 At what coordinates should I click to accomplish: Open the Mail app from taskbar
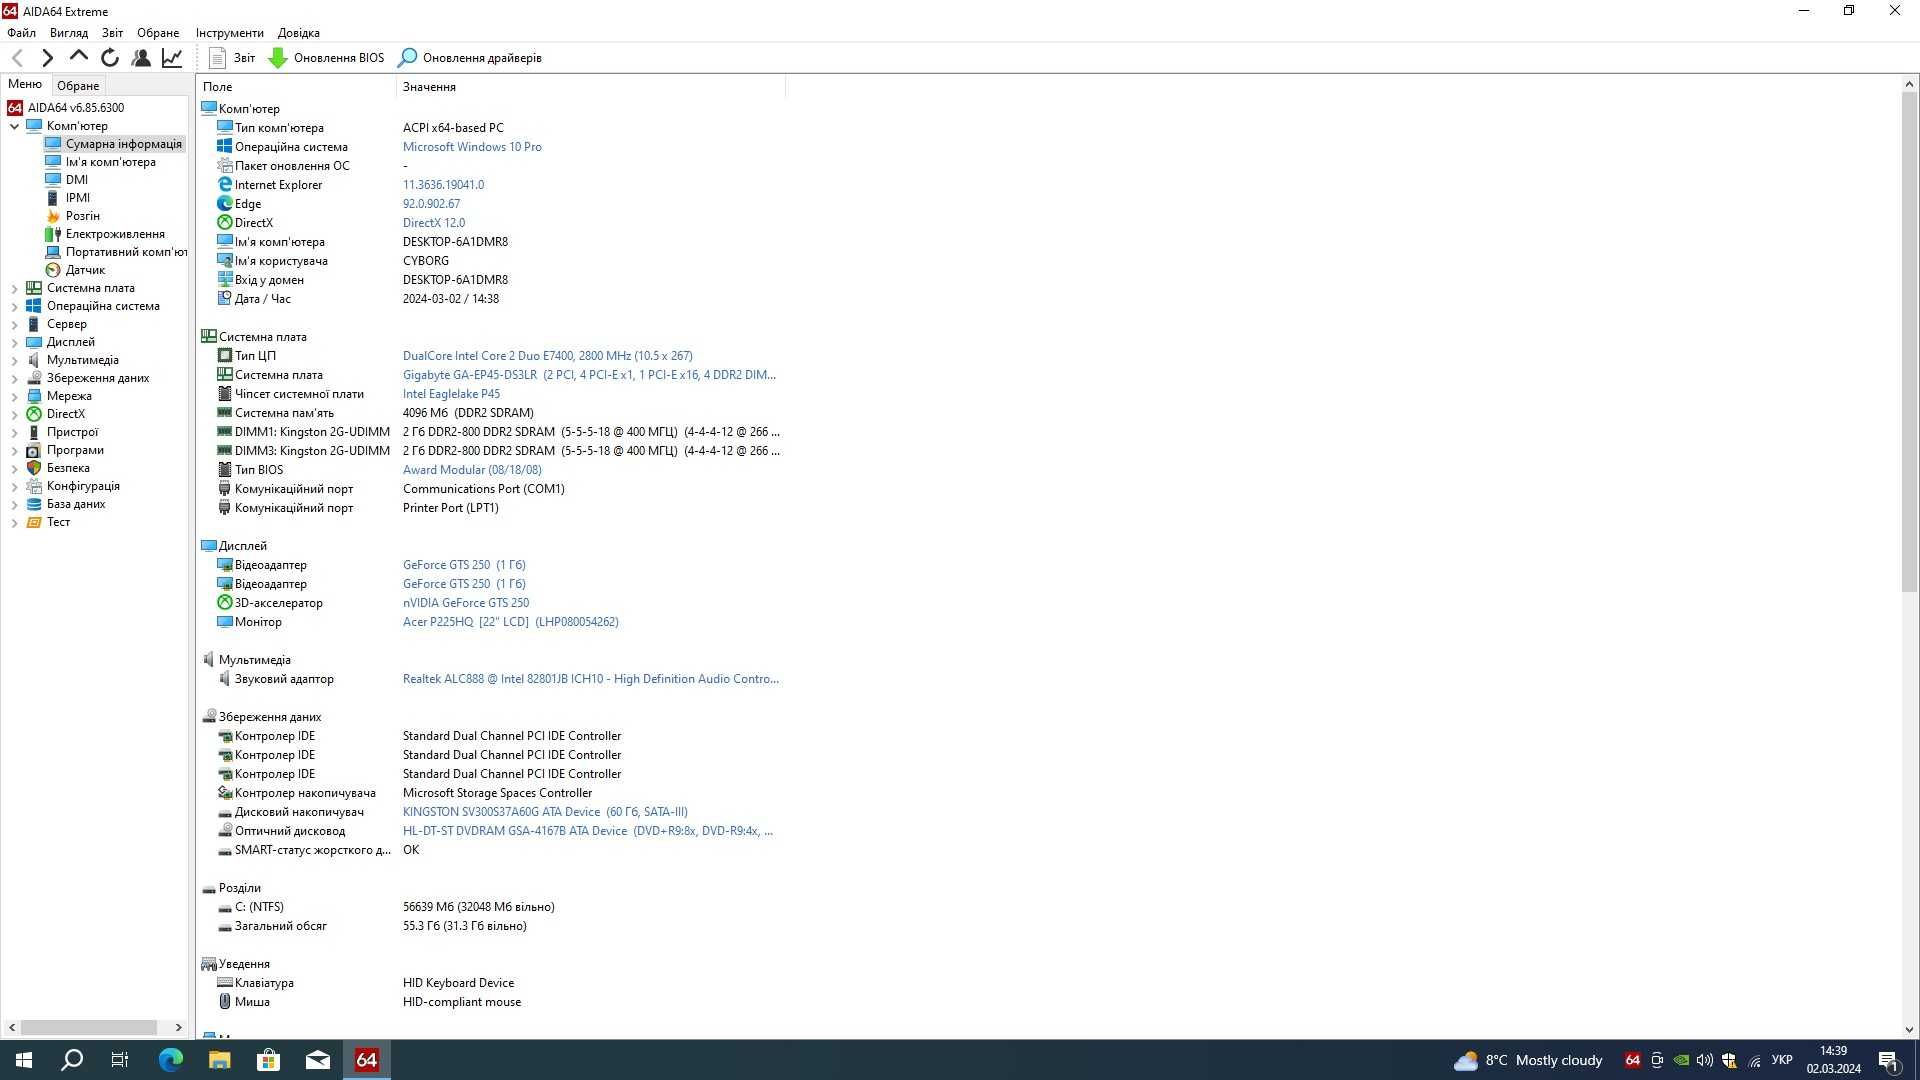point(318,1060)
